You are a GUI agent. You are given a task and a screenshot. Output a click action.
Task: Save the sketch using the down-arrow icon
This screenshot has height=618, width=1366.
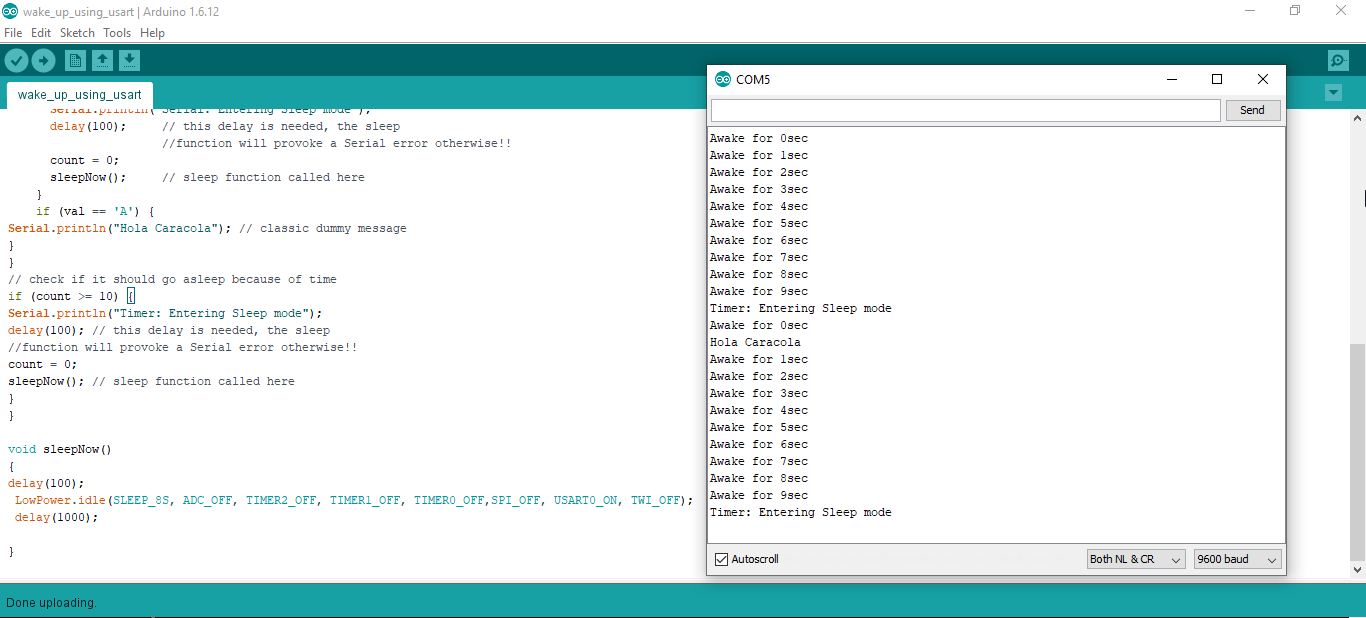pos(129,61)
